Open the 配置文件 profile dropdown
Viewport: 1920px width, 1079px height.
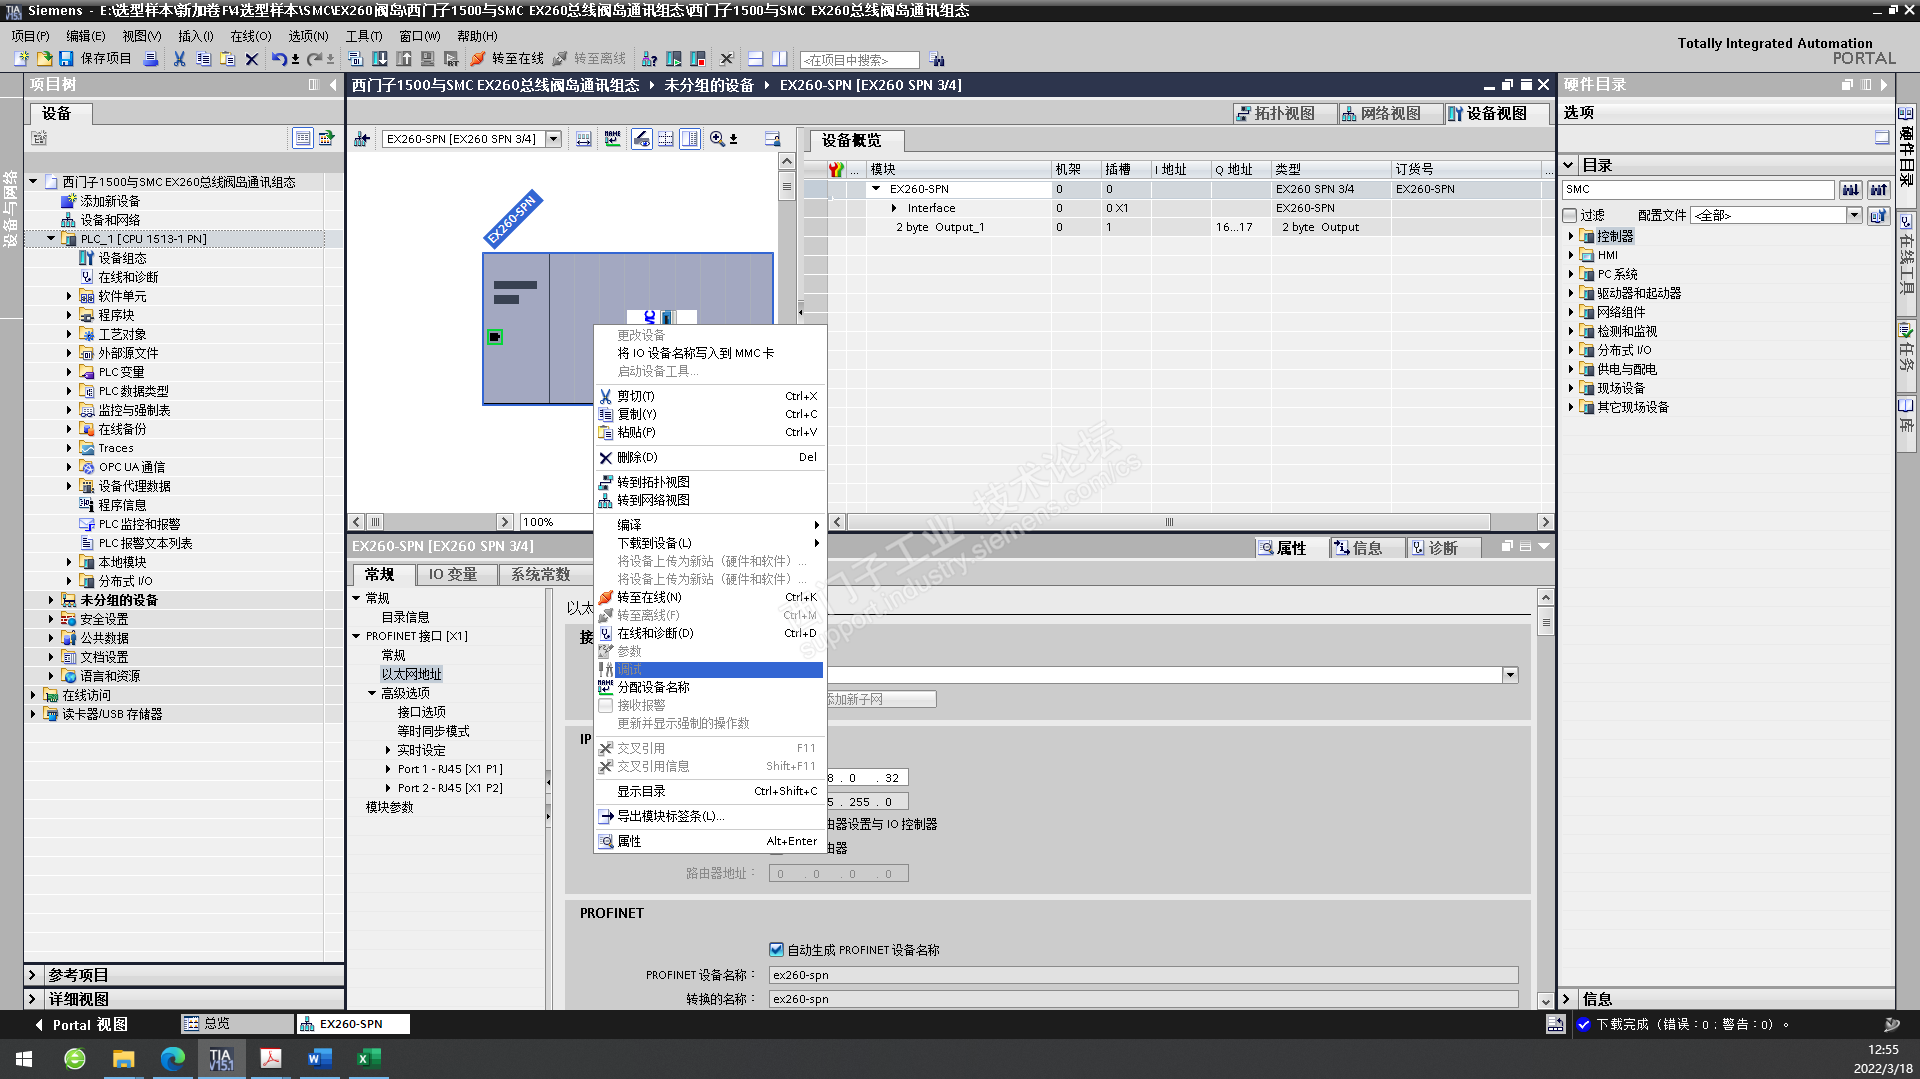coord(1854,215)
